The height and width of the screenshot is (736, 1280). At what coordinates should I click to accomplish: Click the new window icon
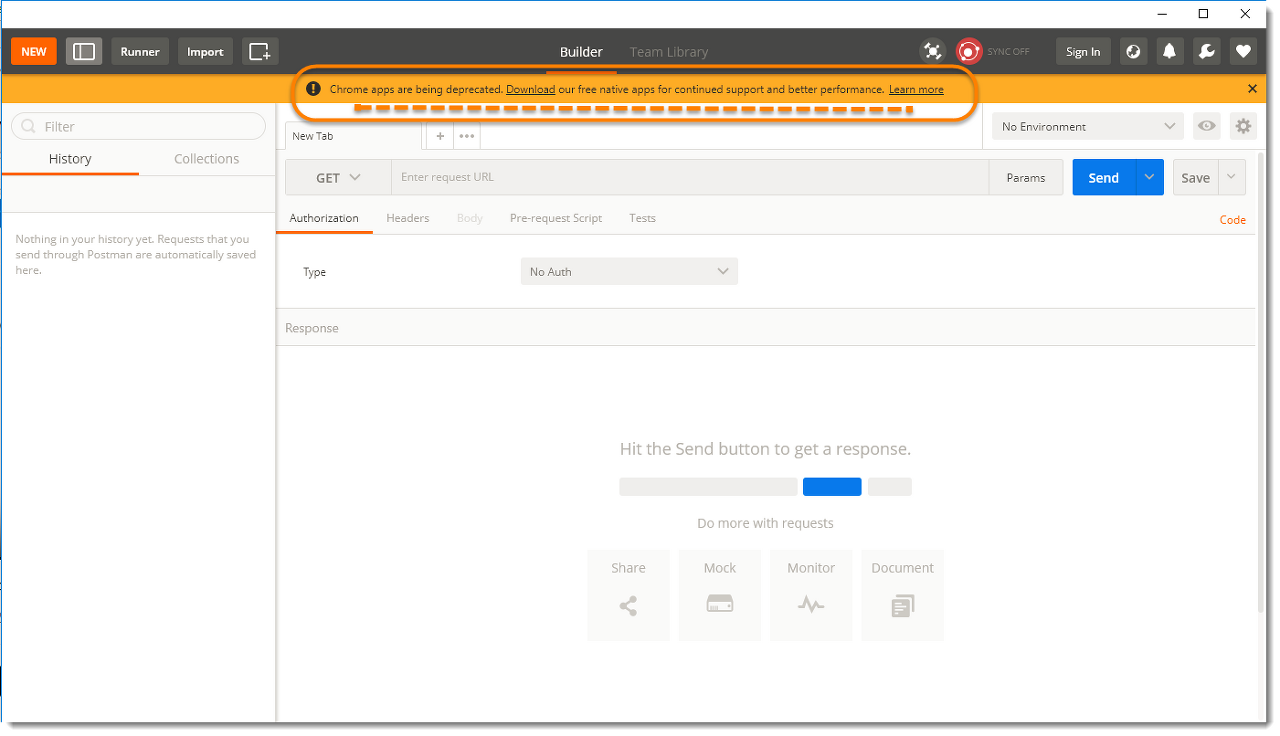click(260, 52)
